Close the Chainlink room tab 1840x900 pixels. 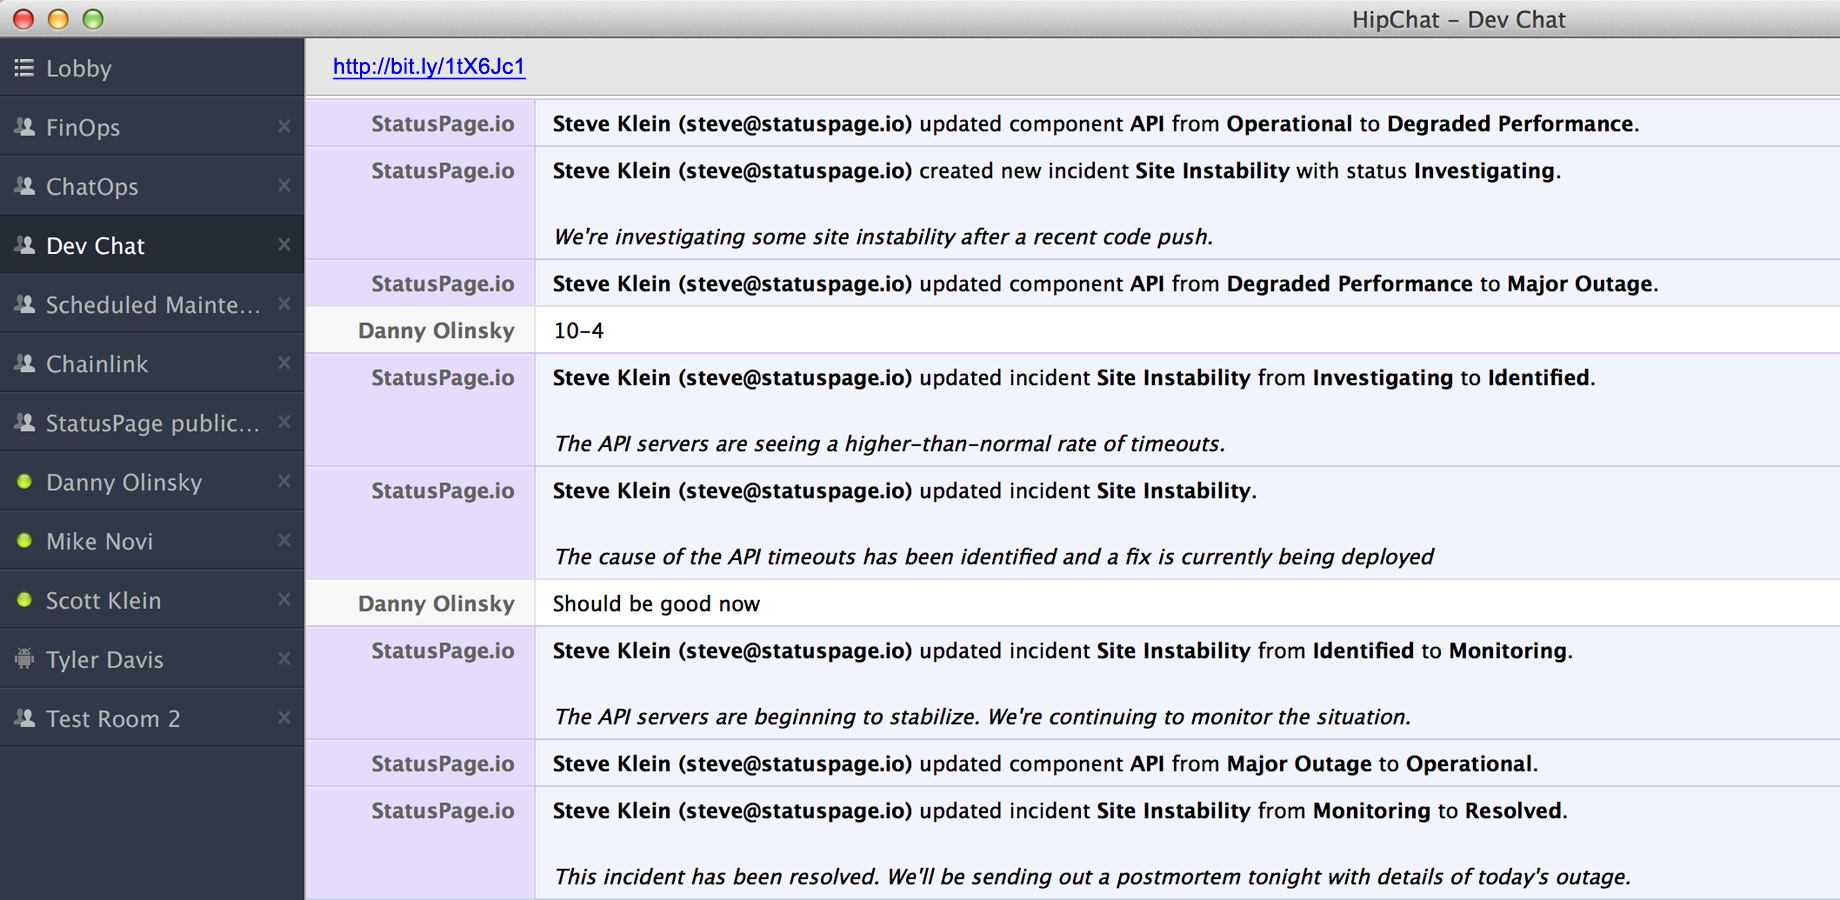(284, 362)
